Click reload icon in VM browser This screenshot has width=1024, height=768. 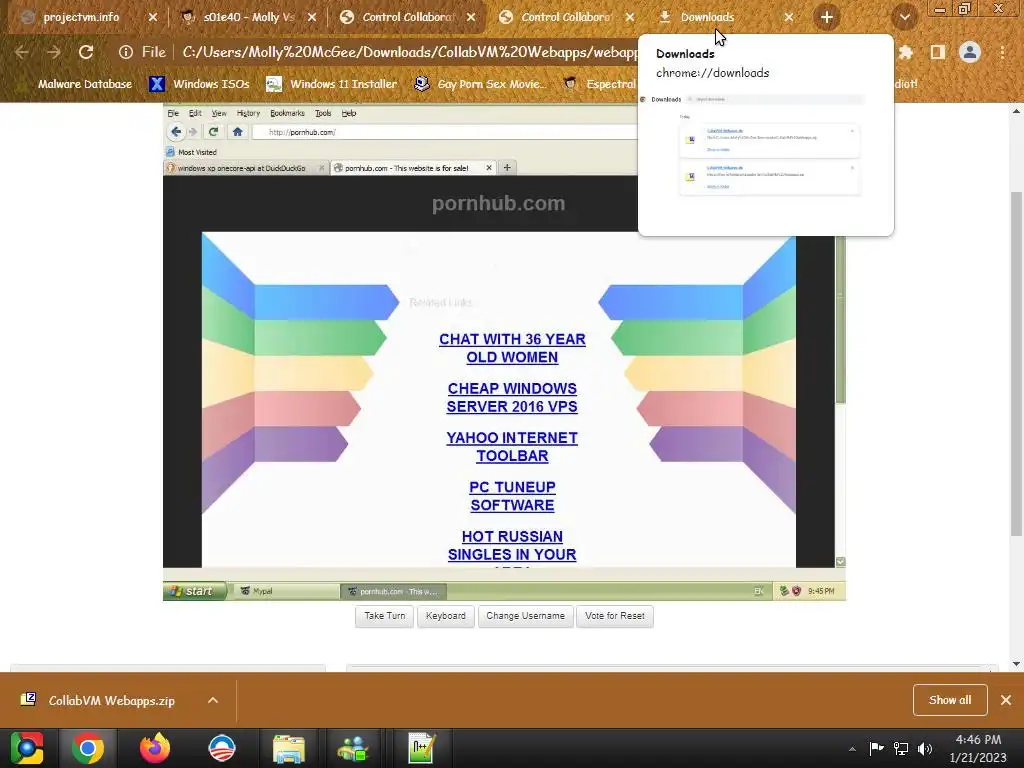[213, 132]
